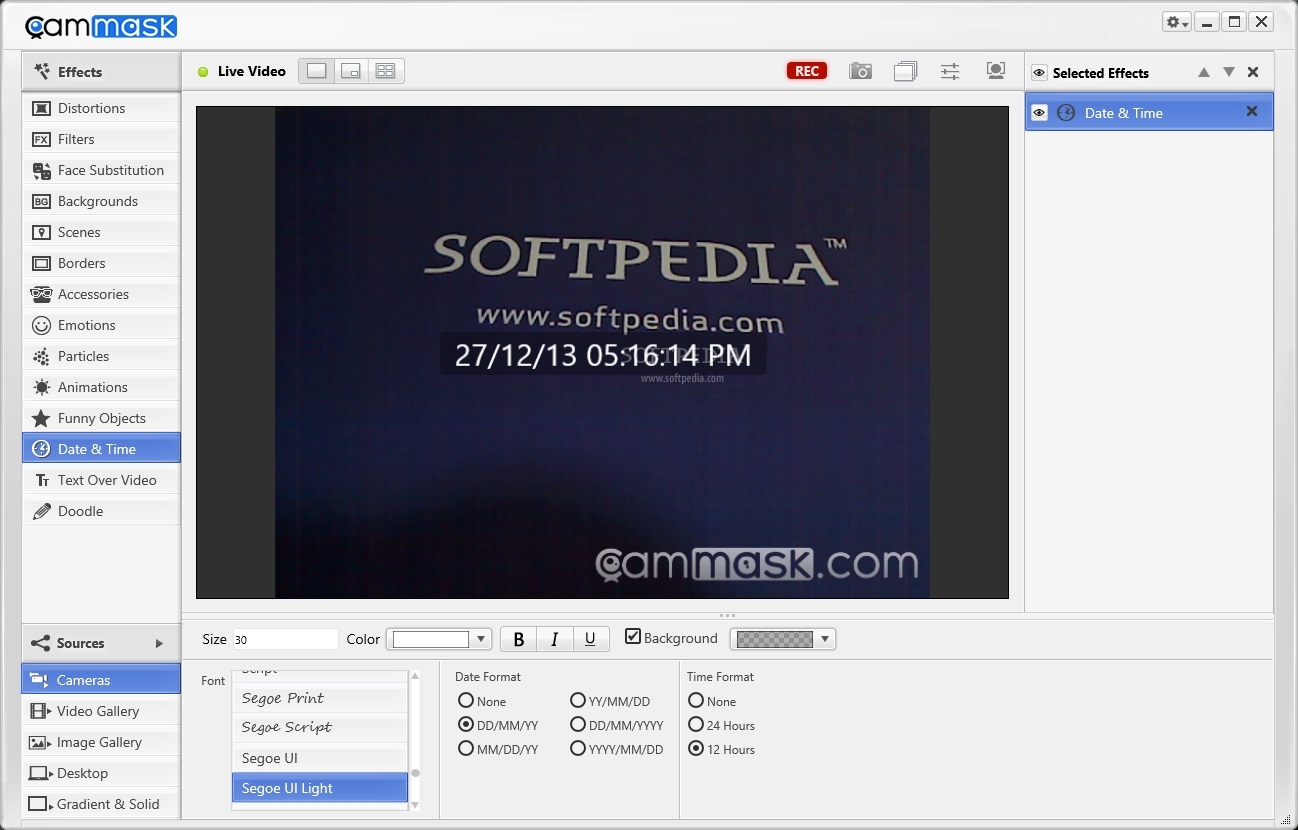1298x830 pixels.
Task: Open the Borders category
Action: pyautogui.click(x=101, y=263)
